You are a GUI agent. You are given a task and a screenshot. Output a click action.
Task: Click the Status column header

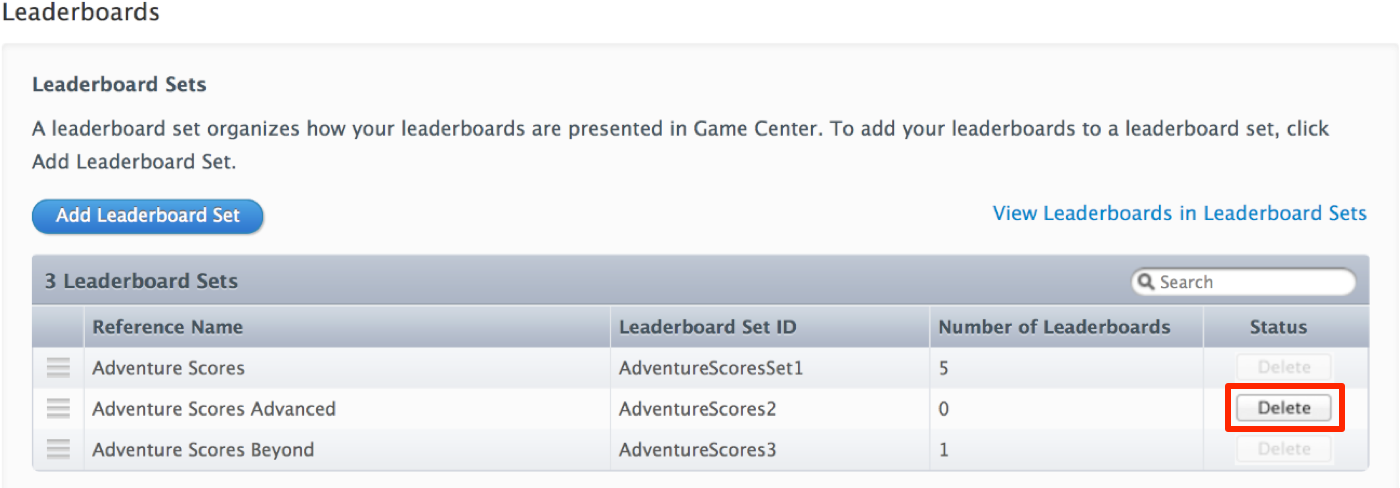click(x=1278, y=327)
